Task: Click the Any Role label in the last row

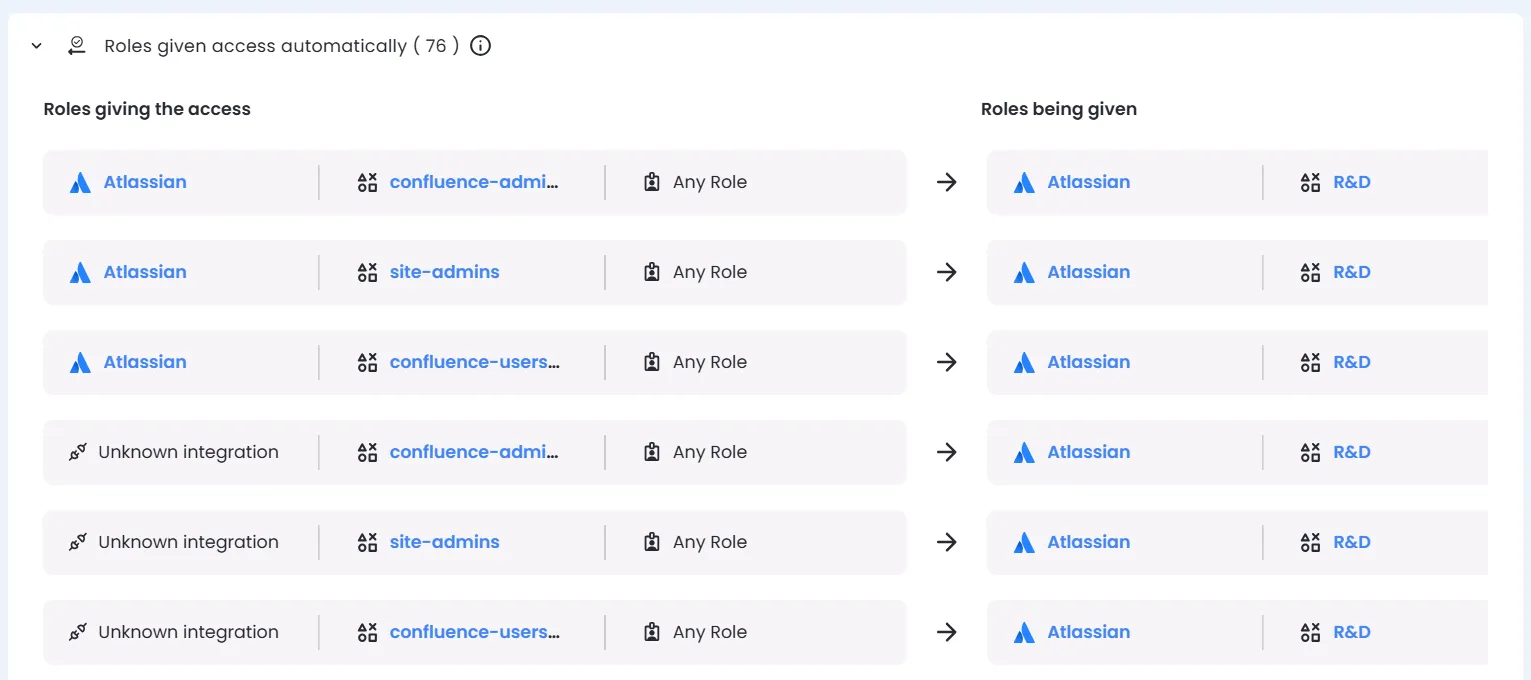Action: point(710,632)
